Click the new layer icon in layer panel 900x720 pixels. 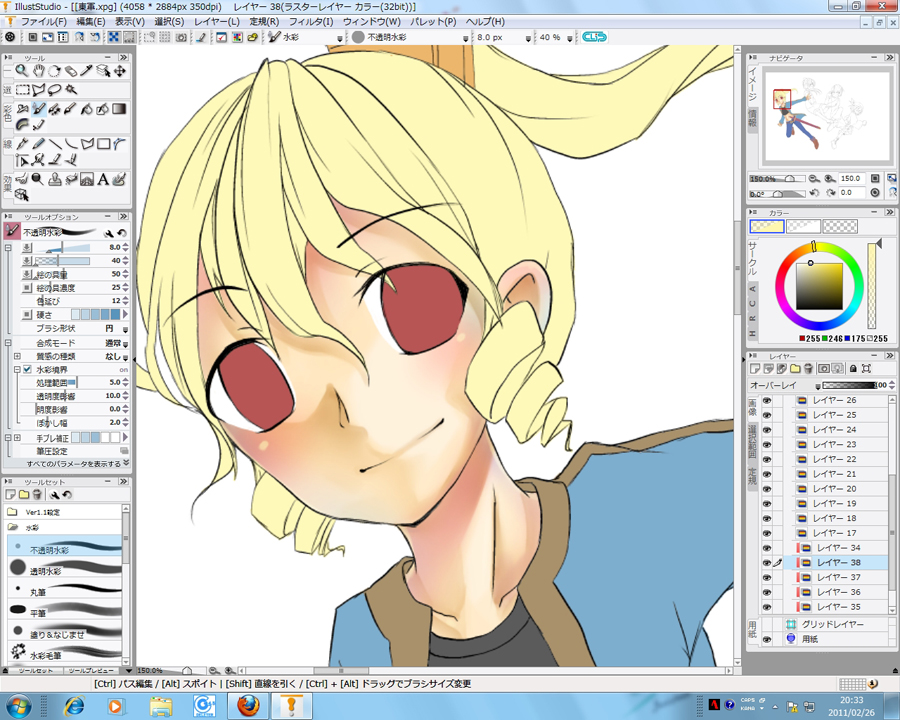755,369
